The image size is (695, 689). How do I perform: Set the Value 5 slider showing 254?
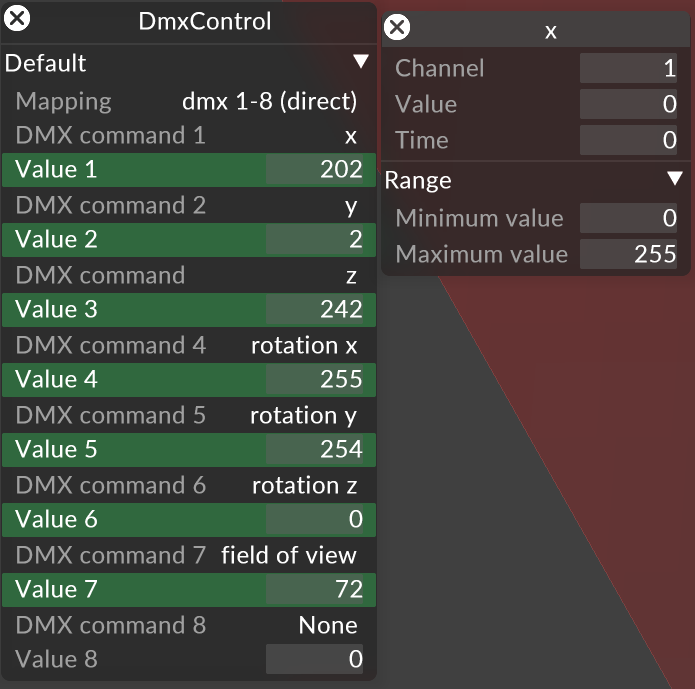click(x=188, y=450)
